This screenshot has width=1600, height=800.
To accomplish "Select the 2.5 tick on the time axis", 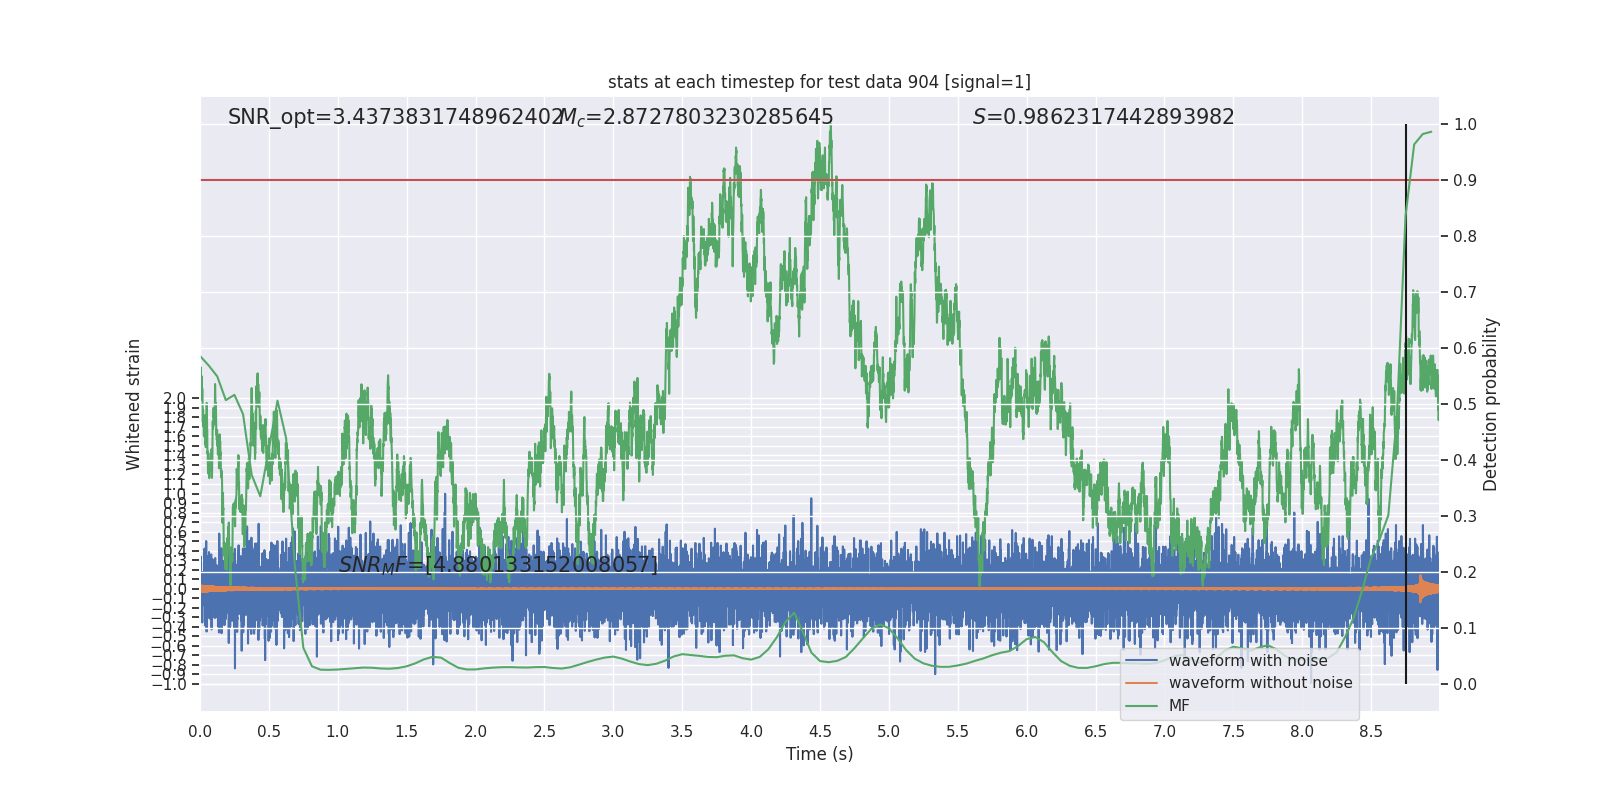I will (x=544, y=732).
